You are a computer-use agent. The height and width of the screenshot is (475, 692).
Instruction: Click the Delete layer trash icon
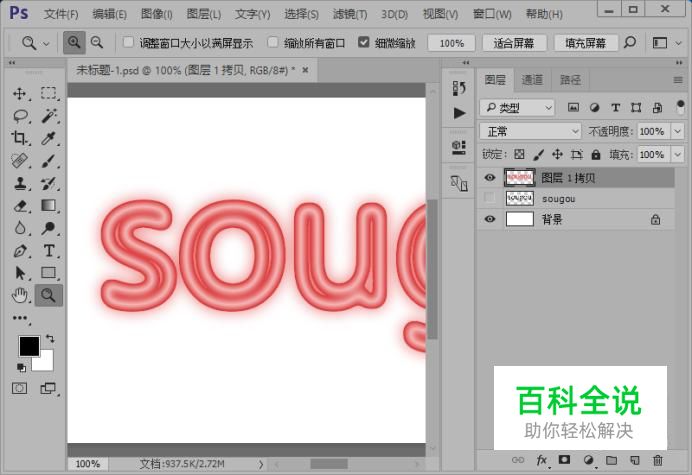coord(658,460)
